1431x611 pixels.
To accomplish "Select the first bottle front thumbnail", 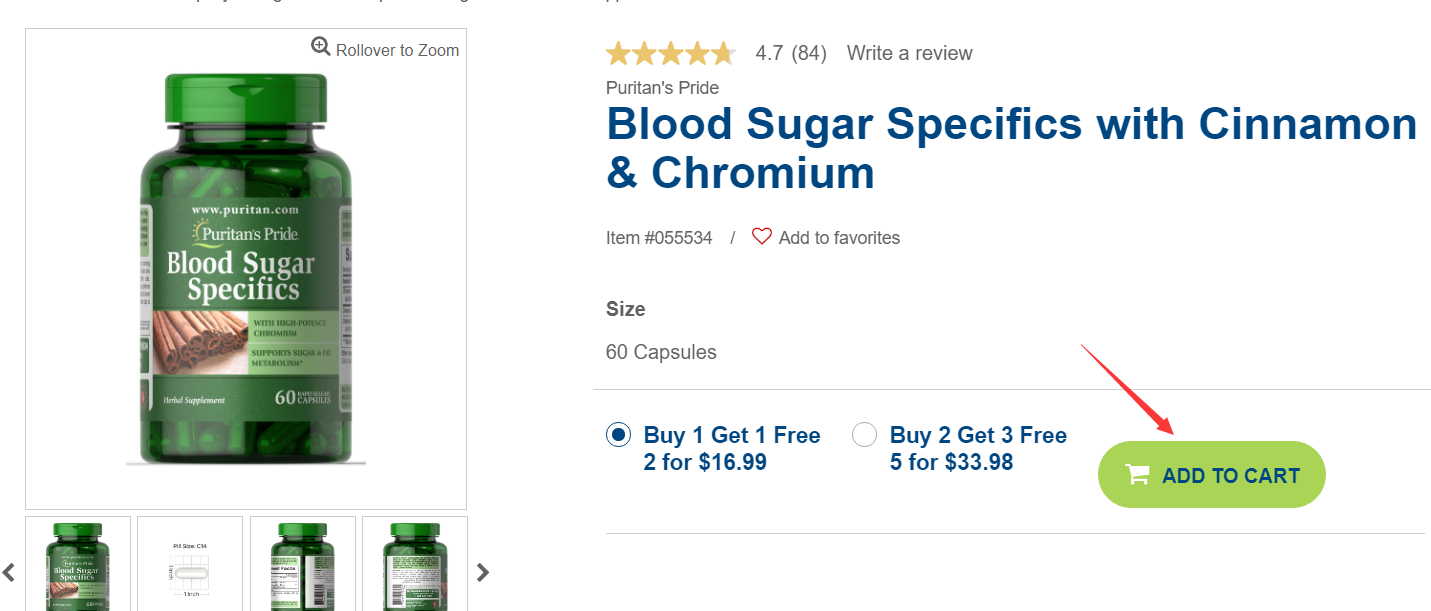I will click(x=78, y=565).
